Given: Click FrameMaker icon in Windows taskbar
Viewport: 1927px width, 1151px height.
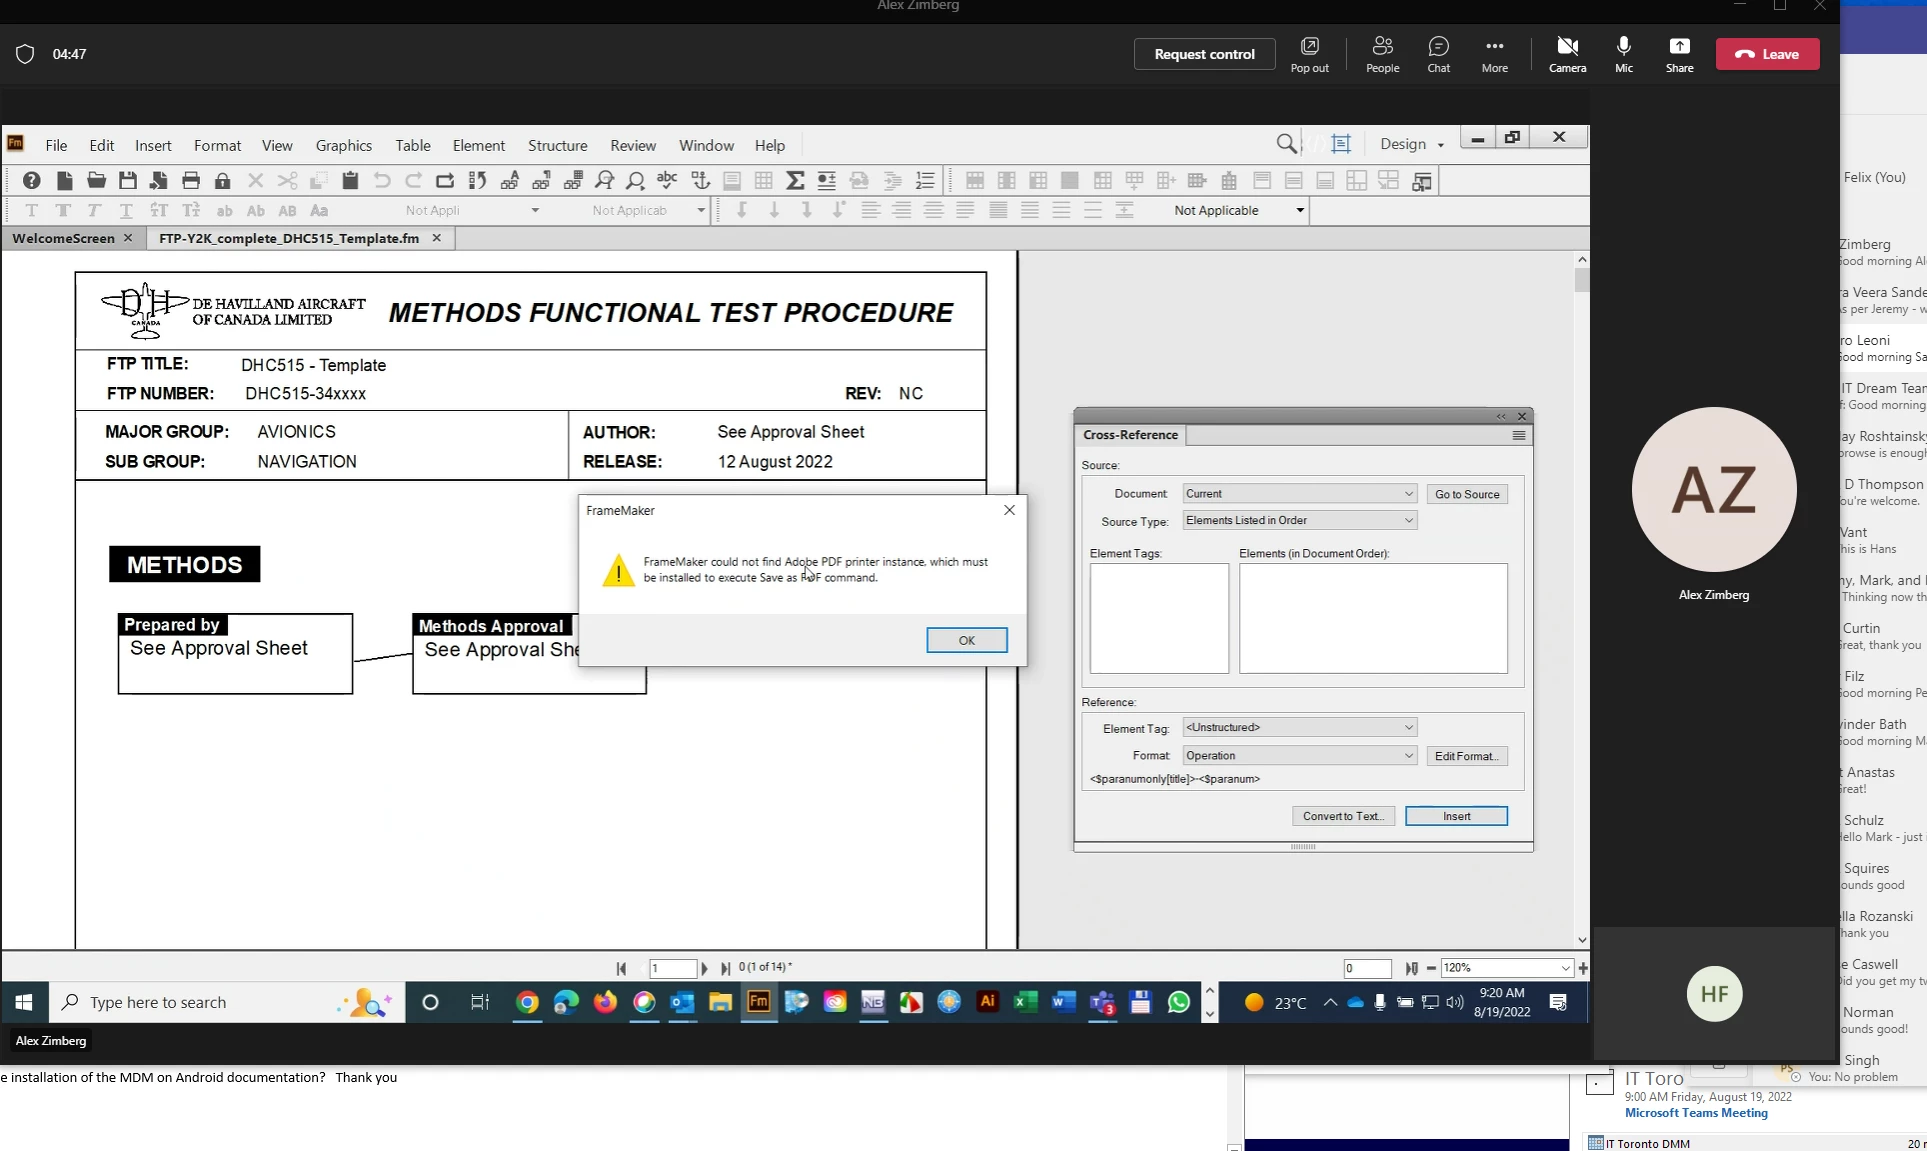Looking at the screenshot, I should coord(759,1002).
